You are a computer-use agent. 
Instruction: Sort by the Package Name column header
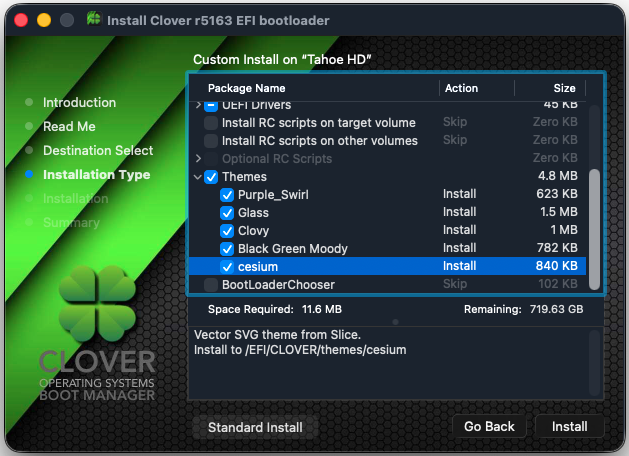tap(247, 88)
